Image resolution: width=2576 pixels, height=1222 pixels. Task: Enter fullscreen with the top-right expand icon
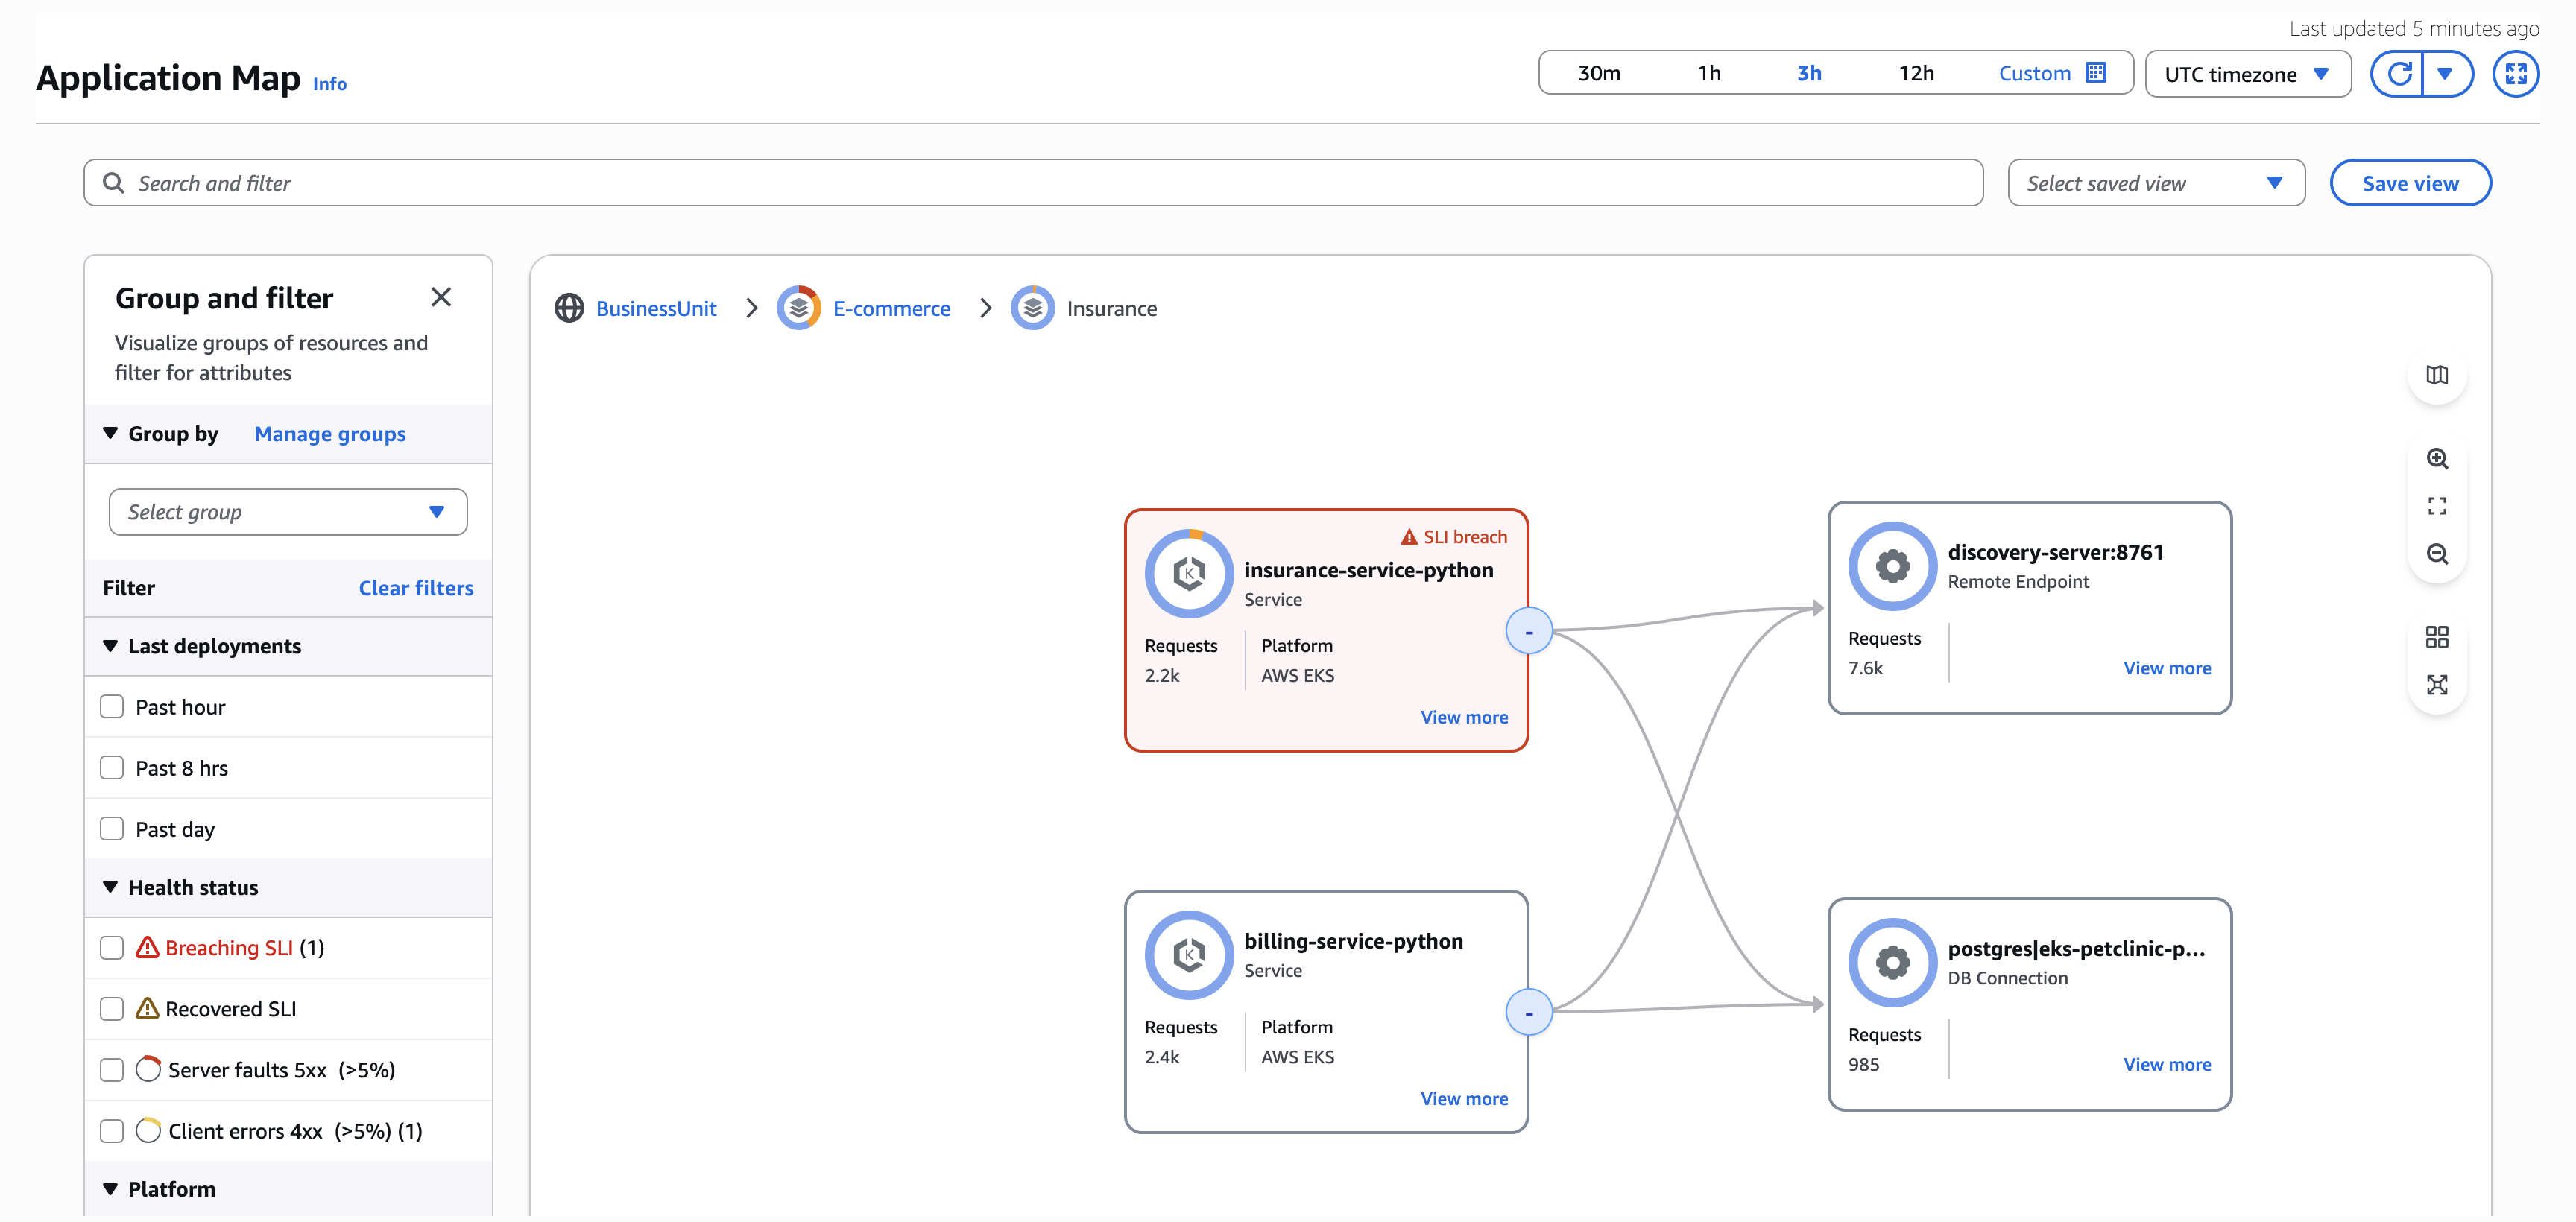click(x=2517, y=73)
